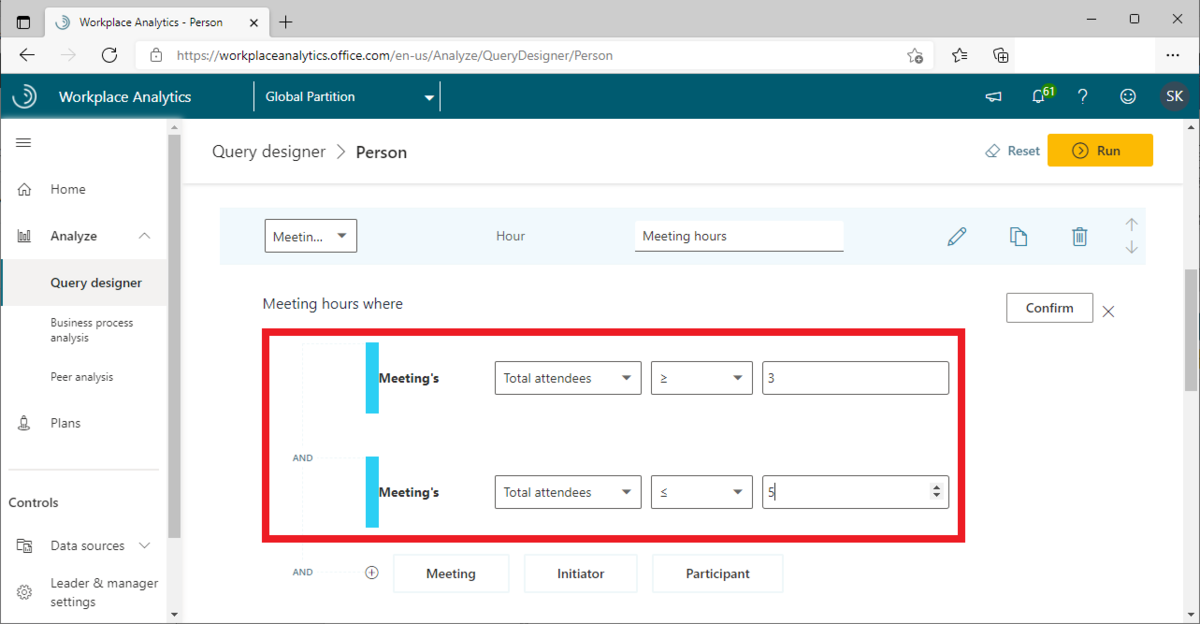Click the sidebar vertical scrollbar
The width and height of the screenshot is (1200, 624).
pyautogui.click(x=175, y=337)
